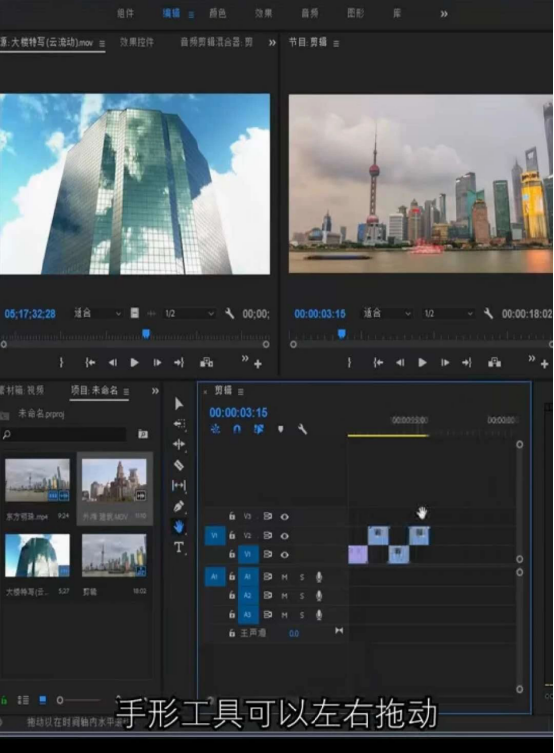Screen dimensions: 554x753
Task: Toggle lock on V3 track
Action: [232, 516]
